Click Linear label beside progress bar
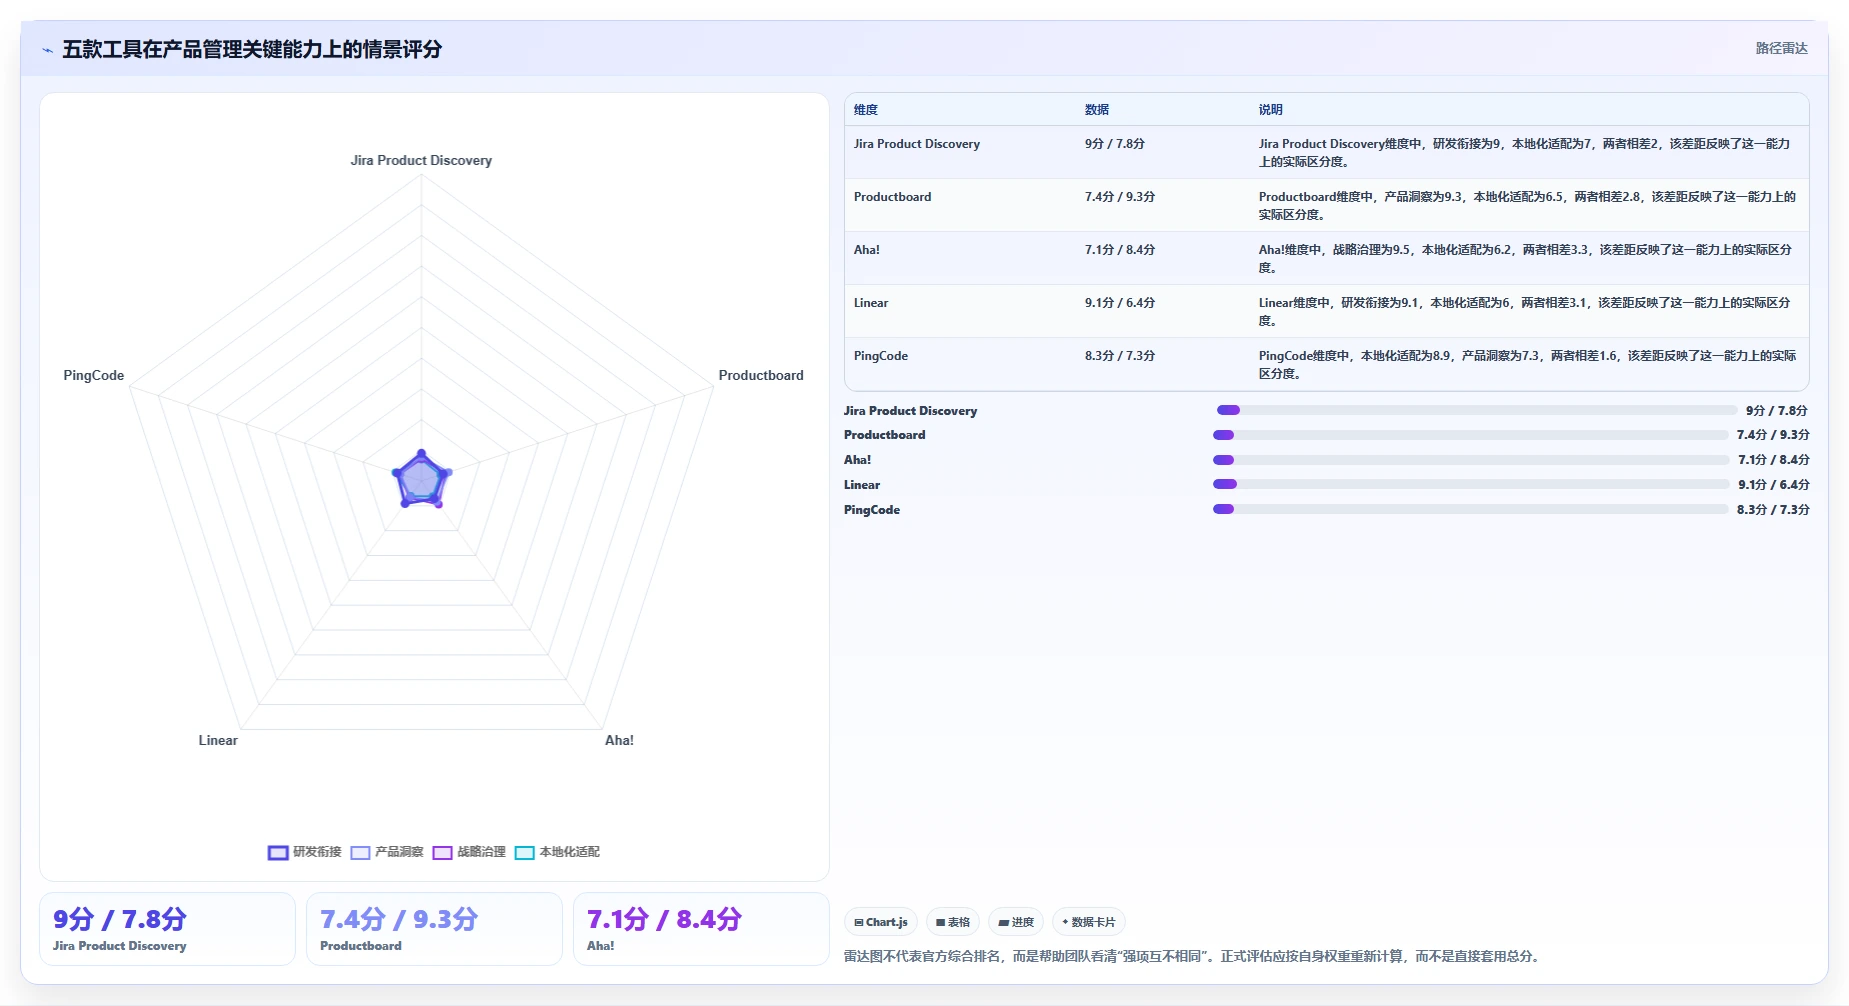 862,485
